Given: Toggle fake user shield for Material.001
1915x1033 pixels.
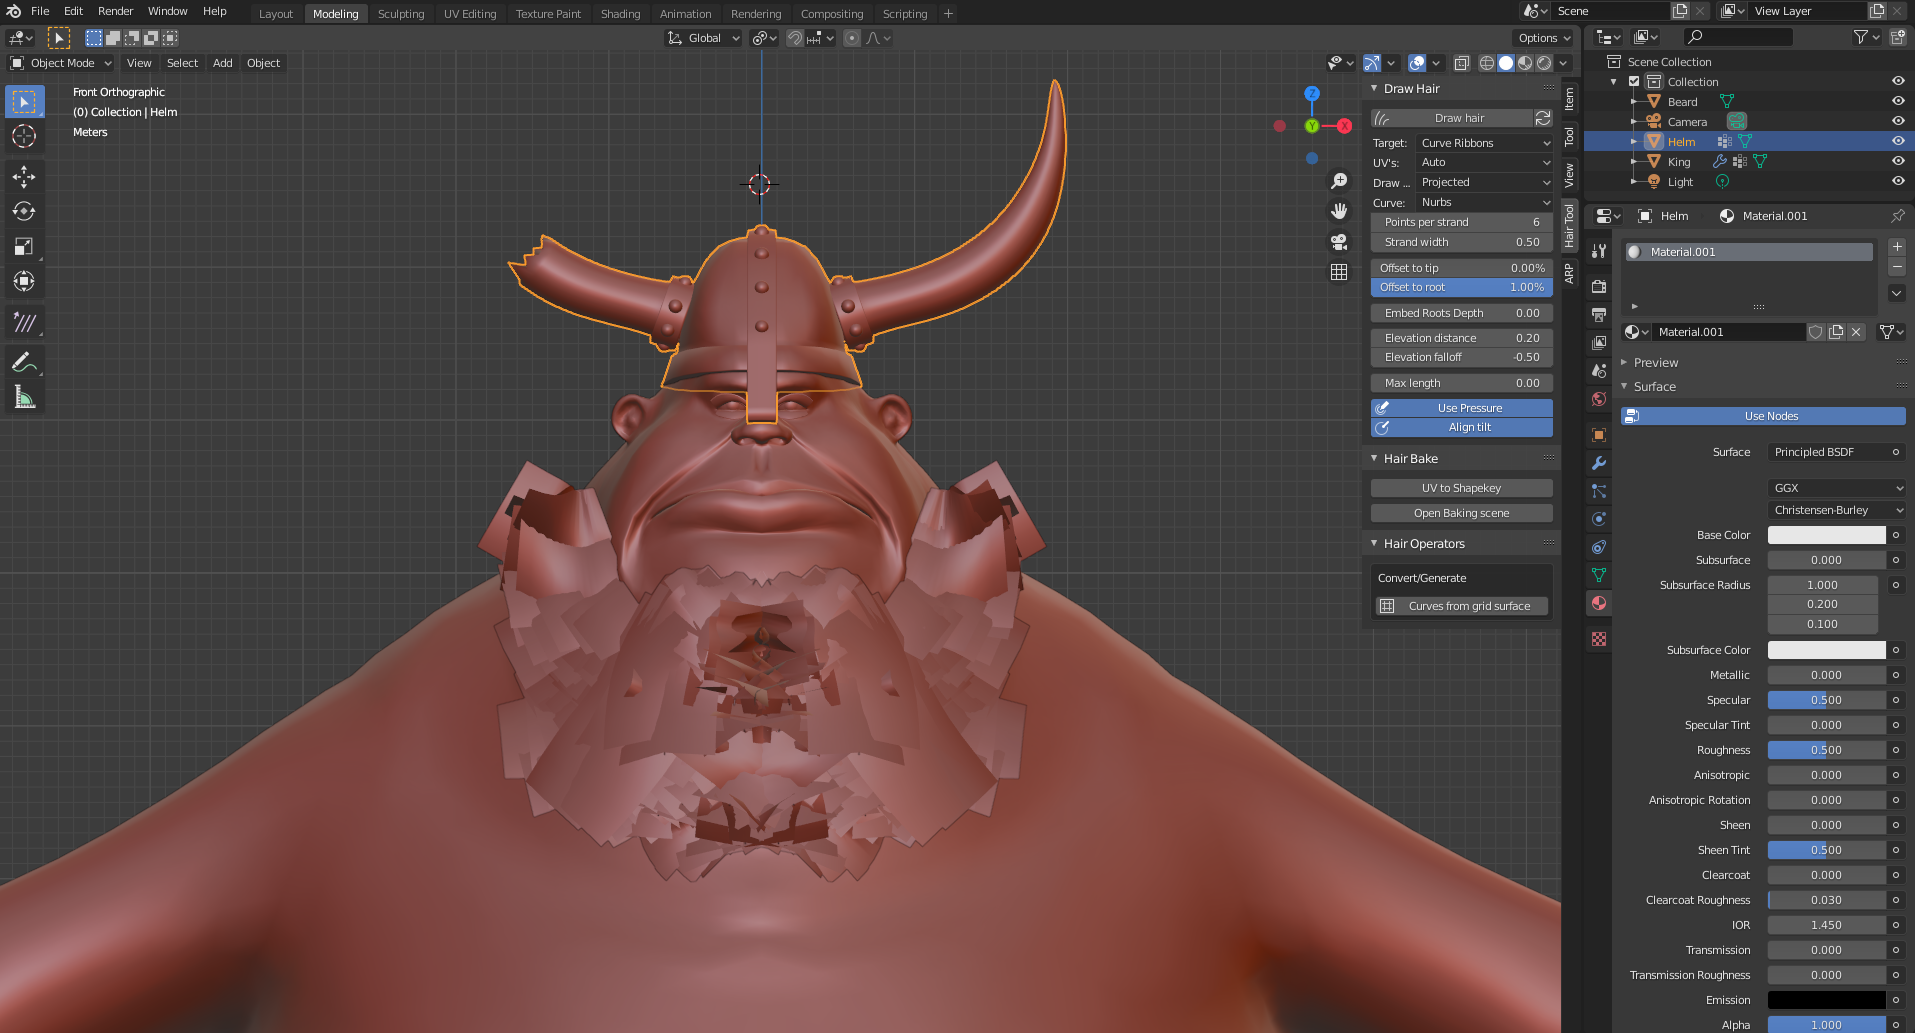Looking at the screenshot, I should (x=1815, y=332).
